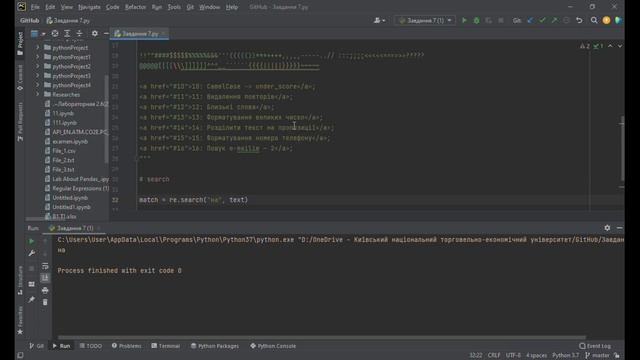Toggle soft-wrap in Run console
The height and width of the screenshot is (360, 640).
[45, 266]
